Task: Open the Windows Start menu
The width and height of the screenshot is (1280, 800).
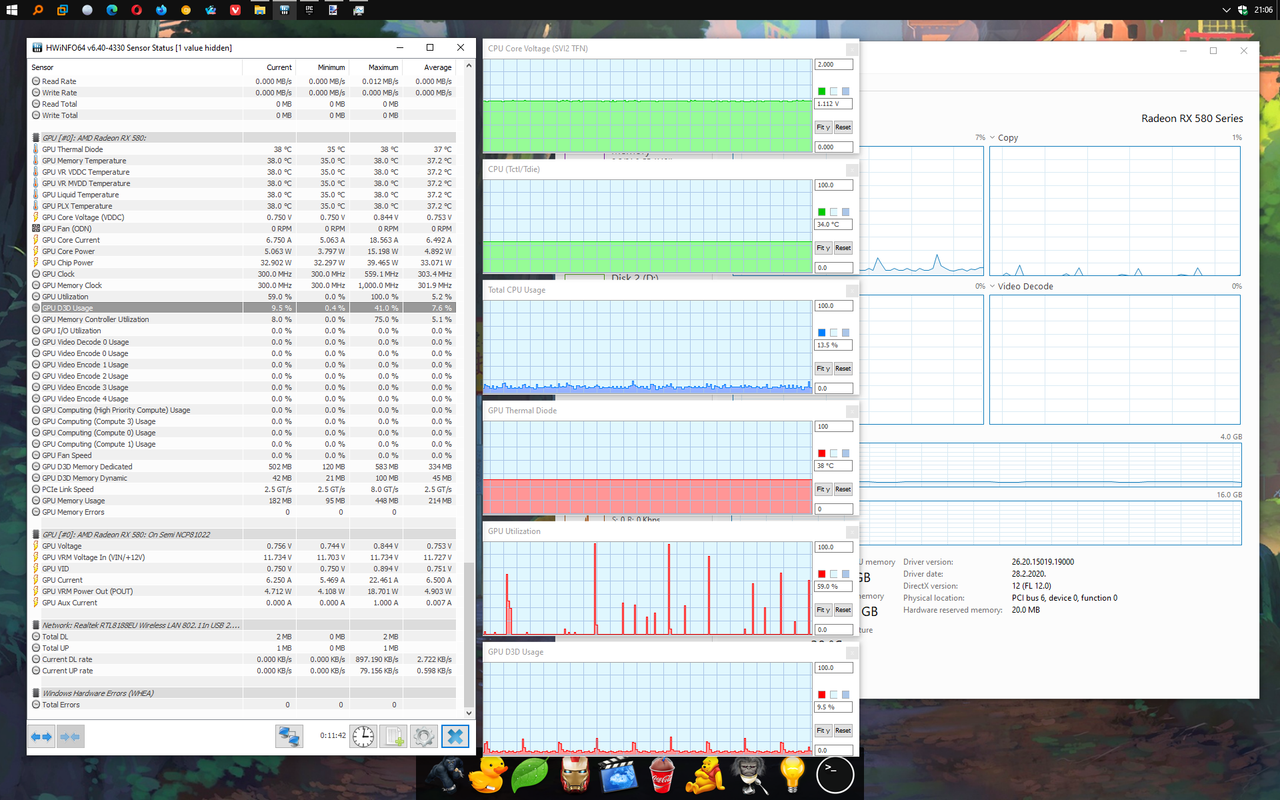Action: click(x=13, y=9)
